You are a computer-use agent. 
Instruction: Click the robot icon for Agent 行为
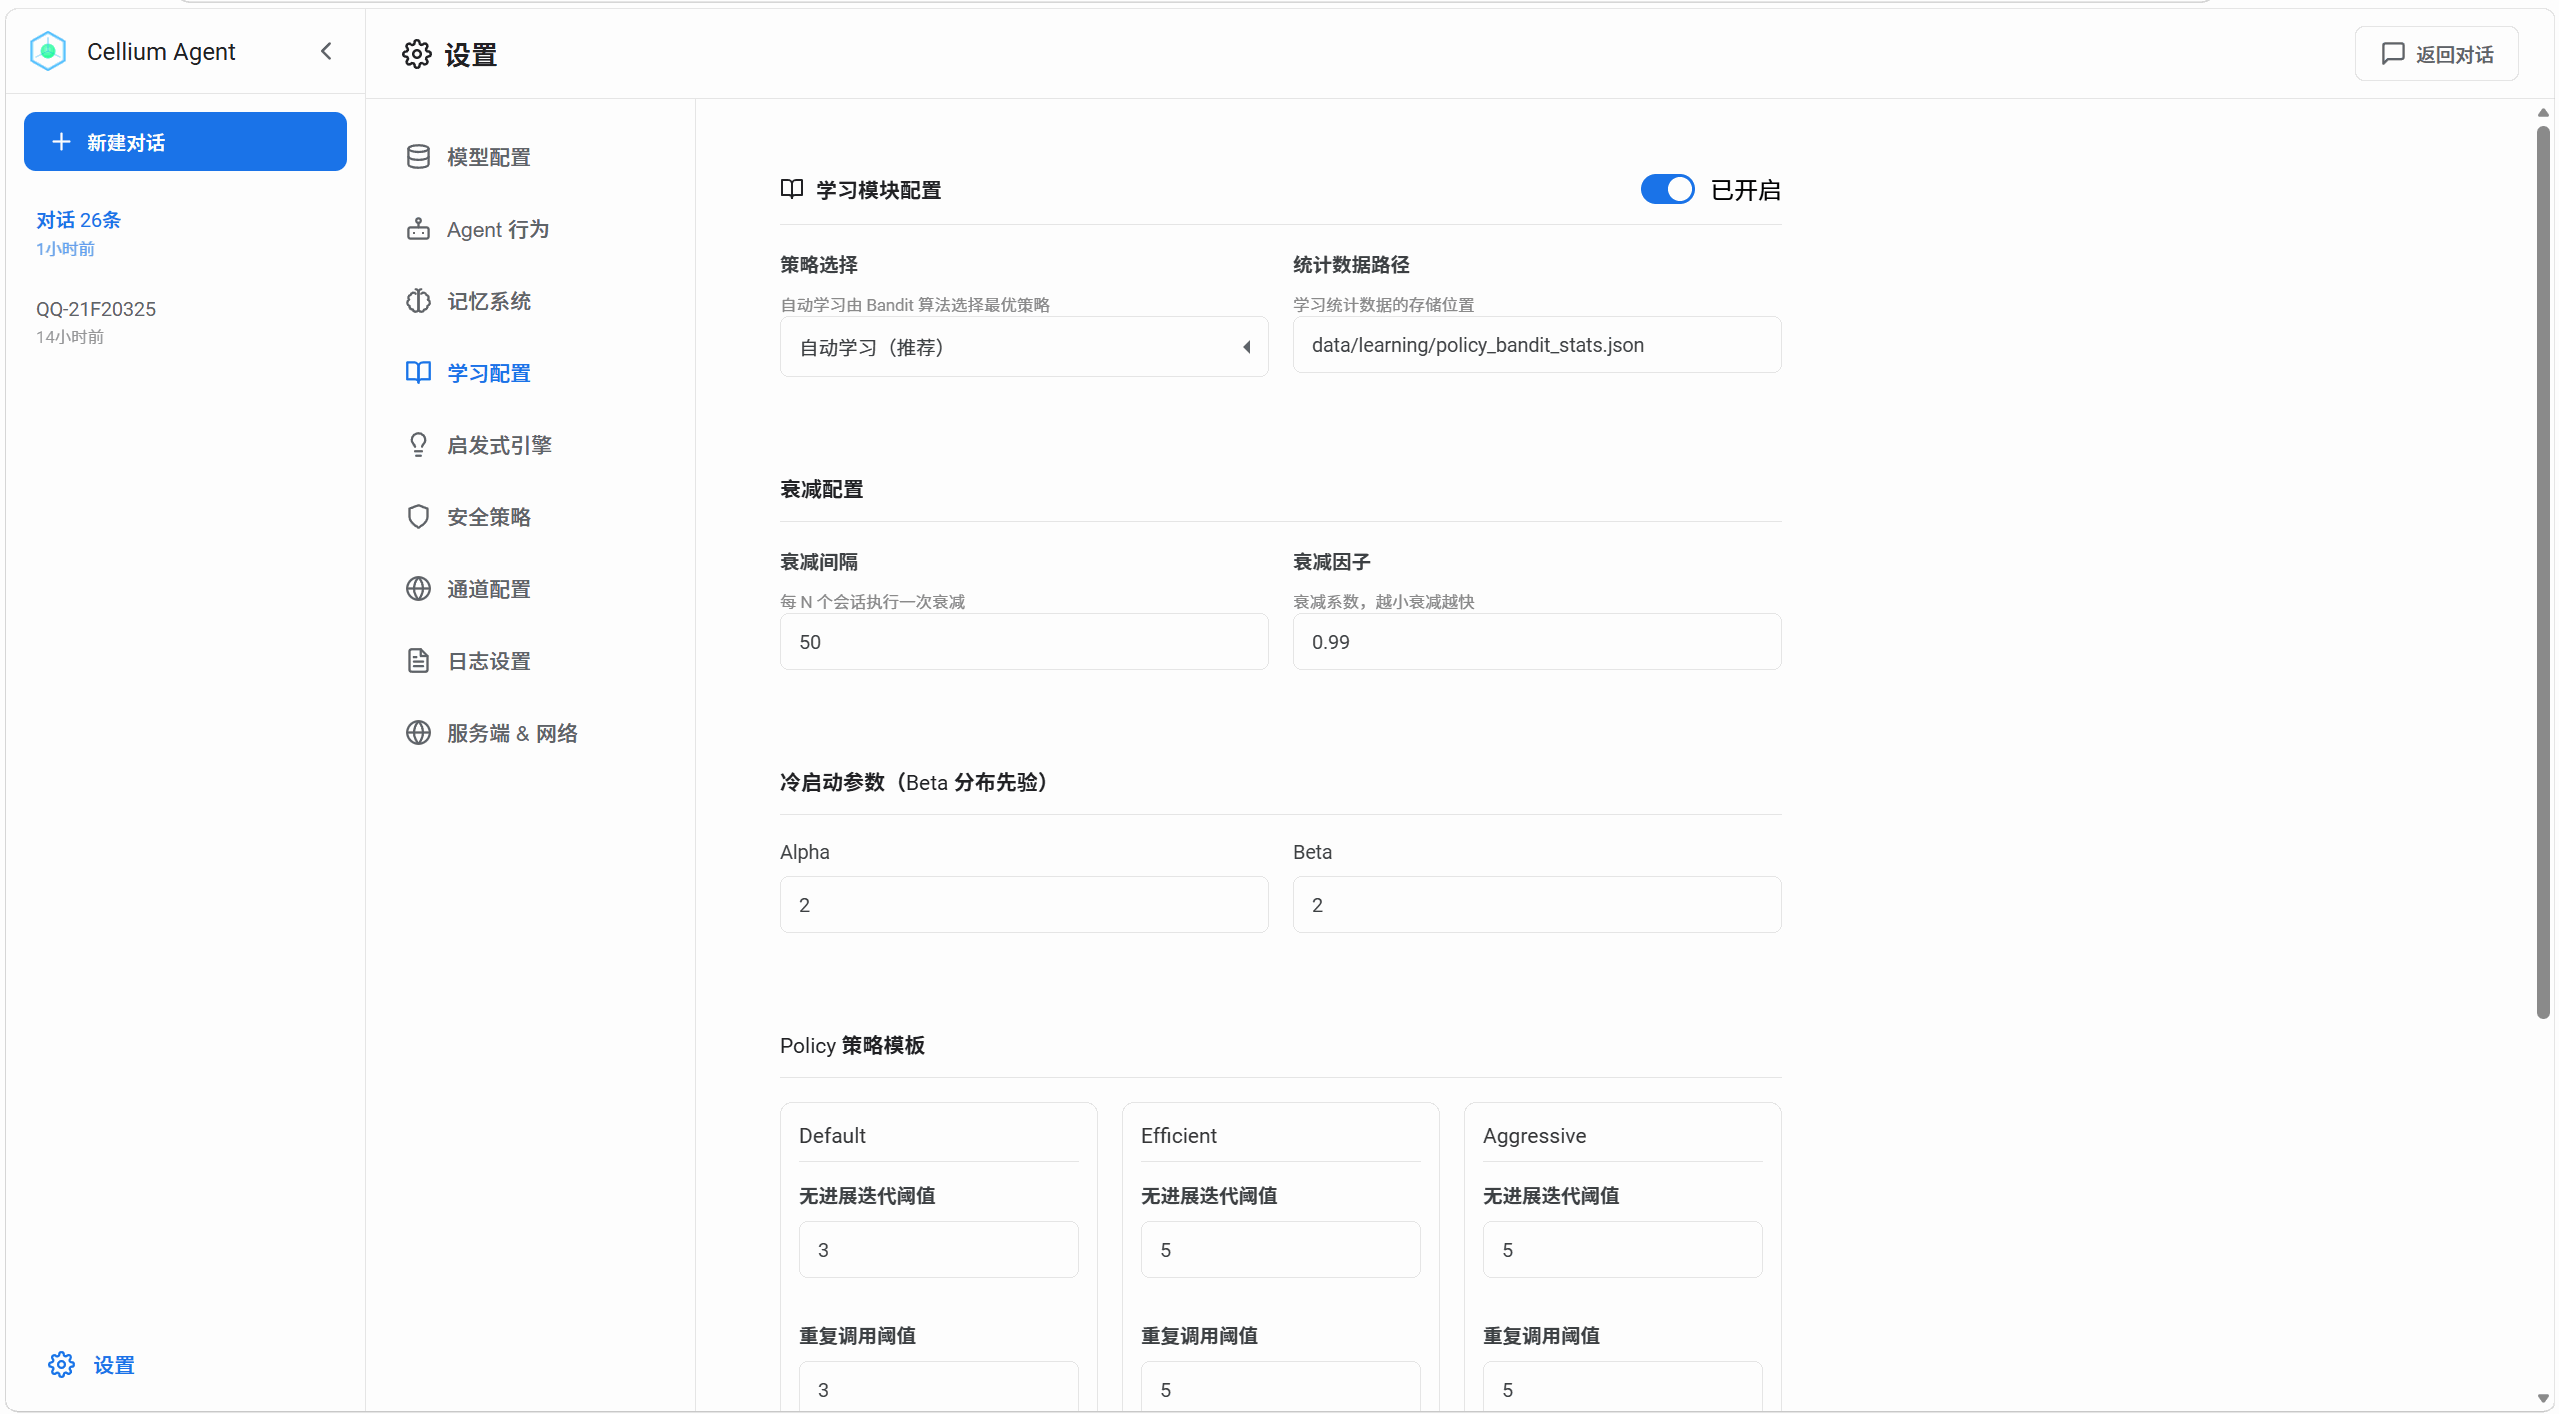(418, 229)
